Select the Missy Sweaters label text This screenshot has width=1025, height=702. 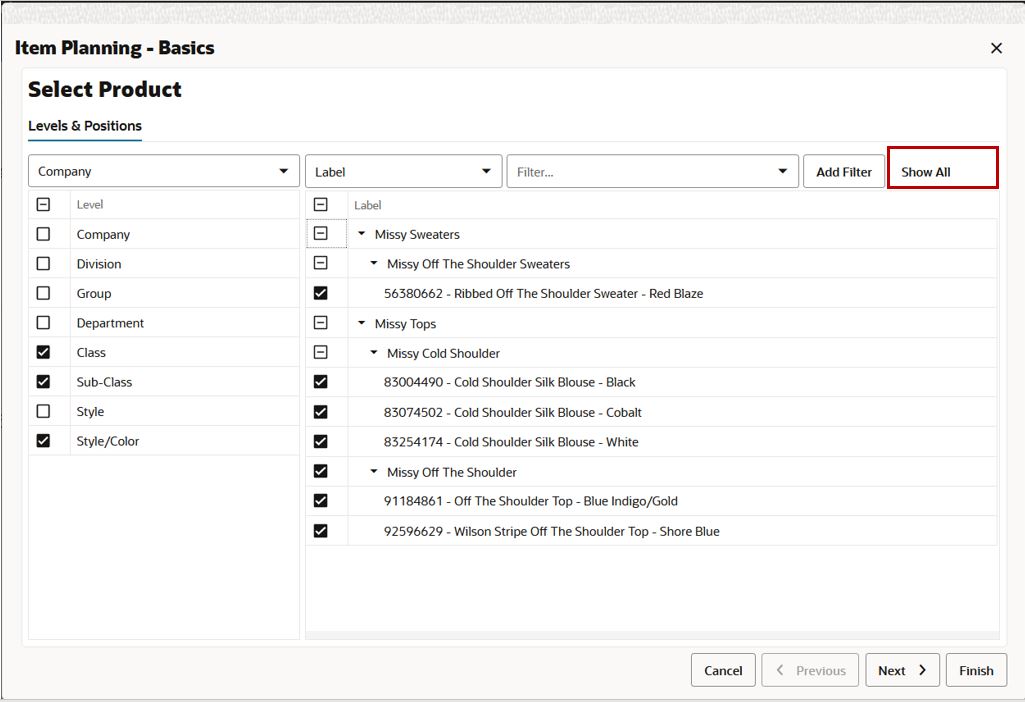[417, 234]
